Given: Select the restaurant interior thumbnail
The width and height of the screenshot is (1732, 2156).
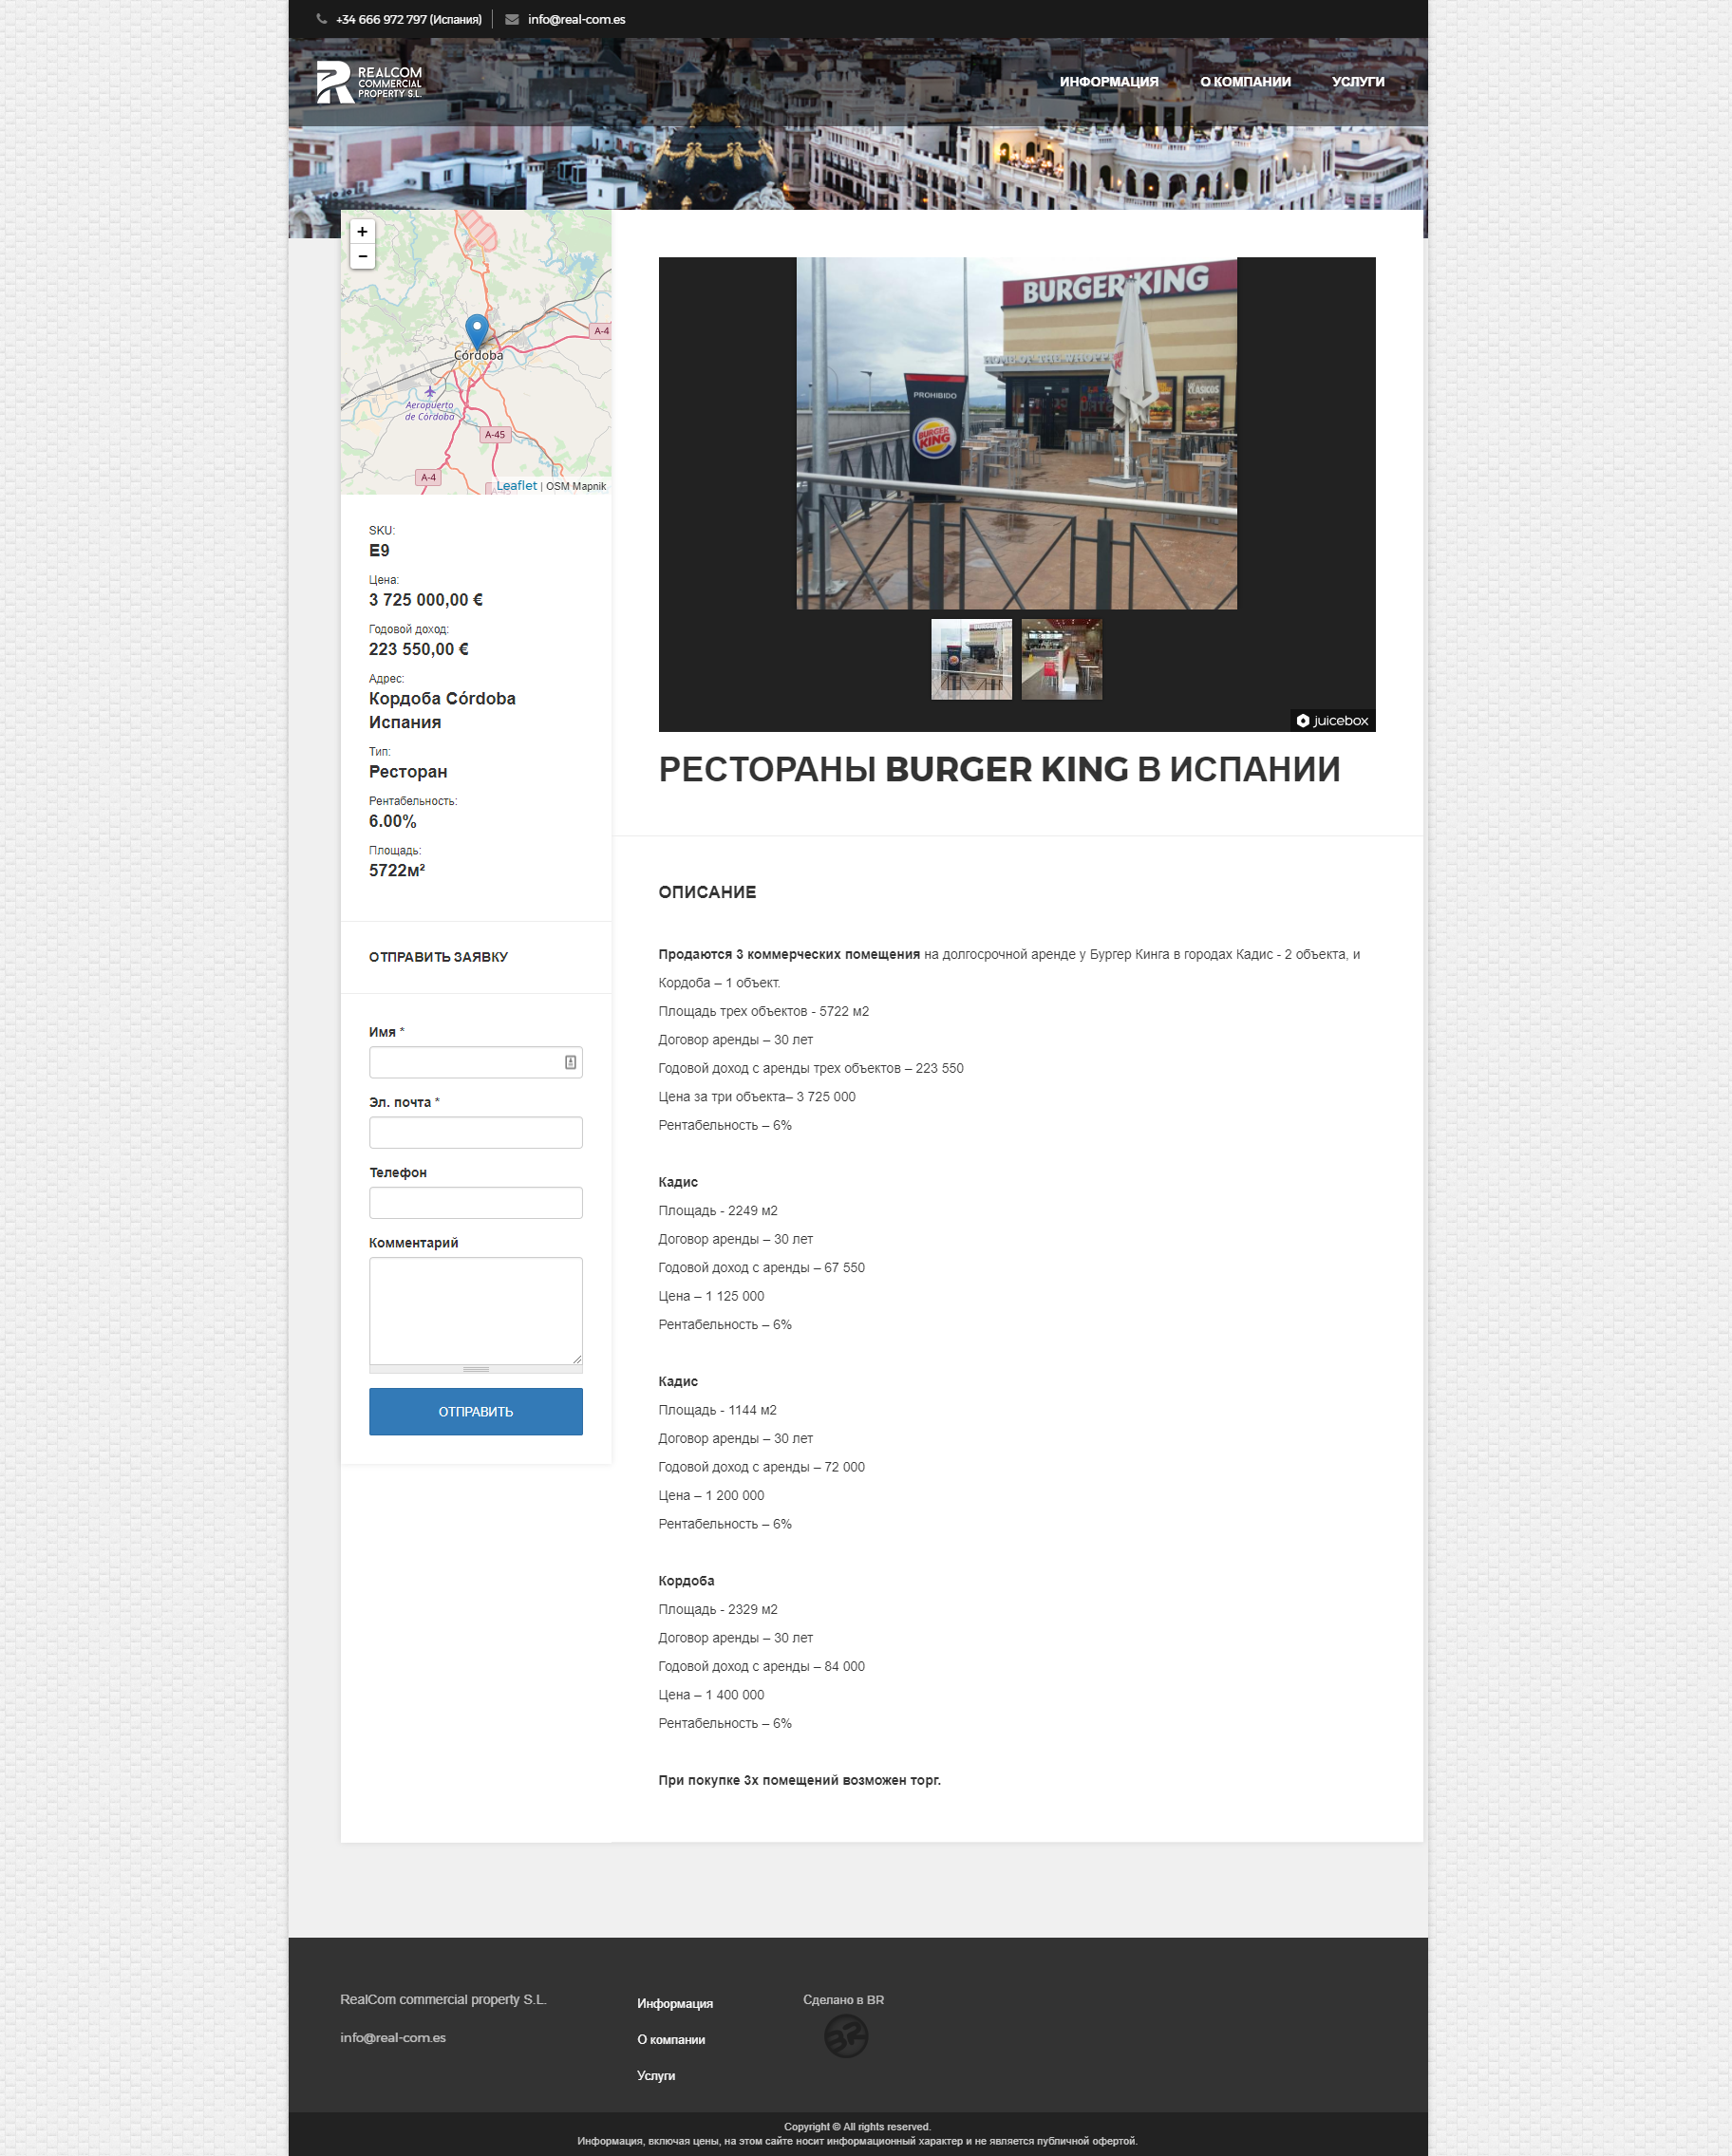Looking at the screenshot, I should [1061, 659].
